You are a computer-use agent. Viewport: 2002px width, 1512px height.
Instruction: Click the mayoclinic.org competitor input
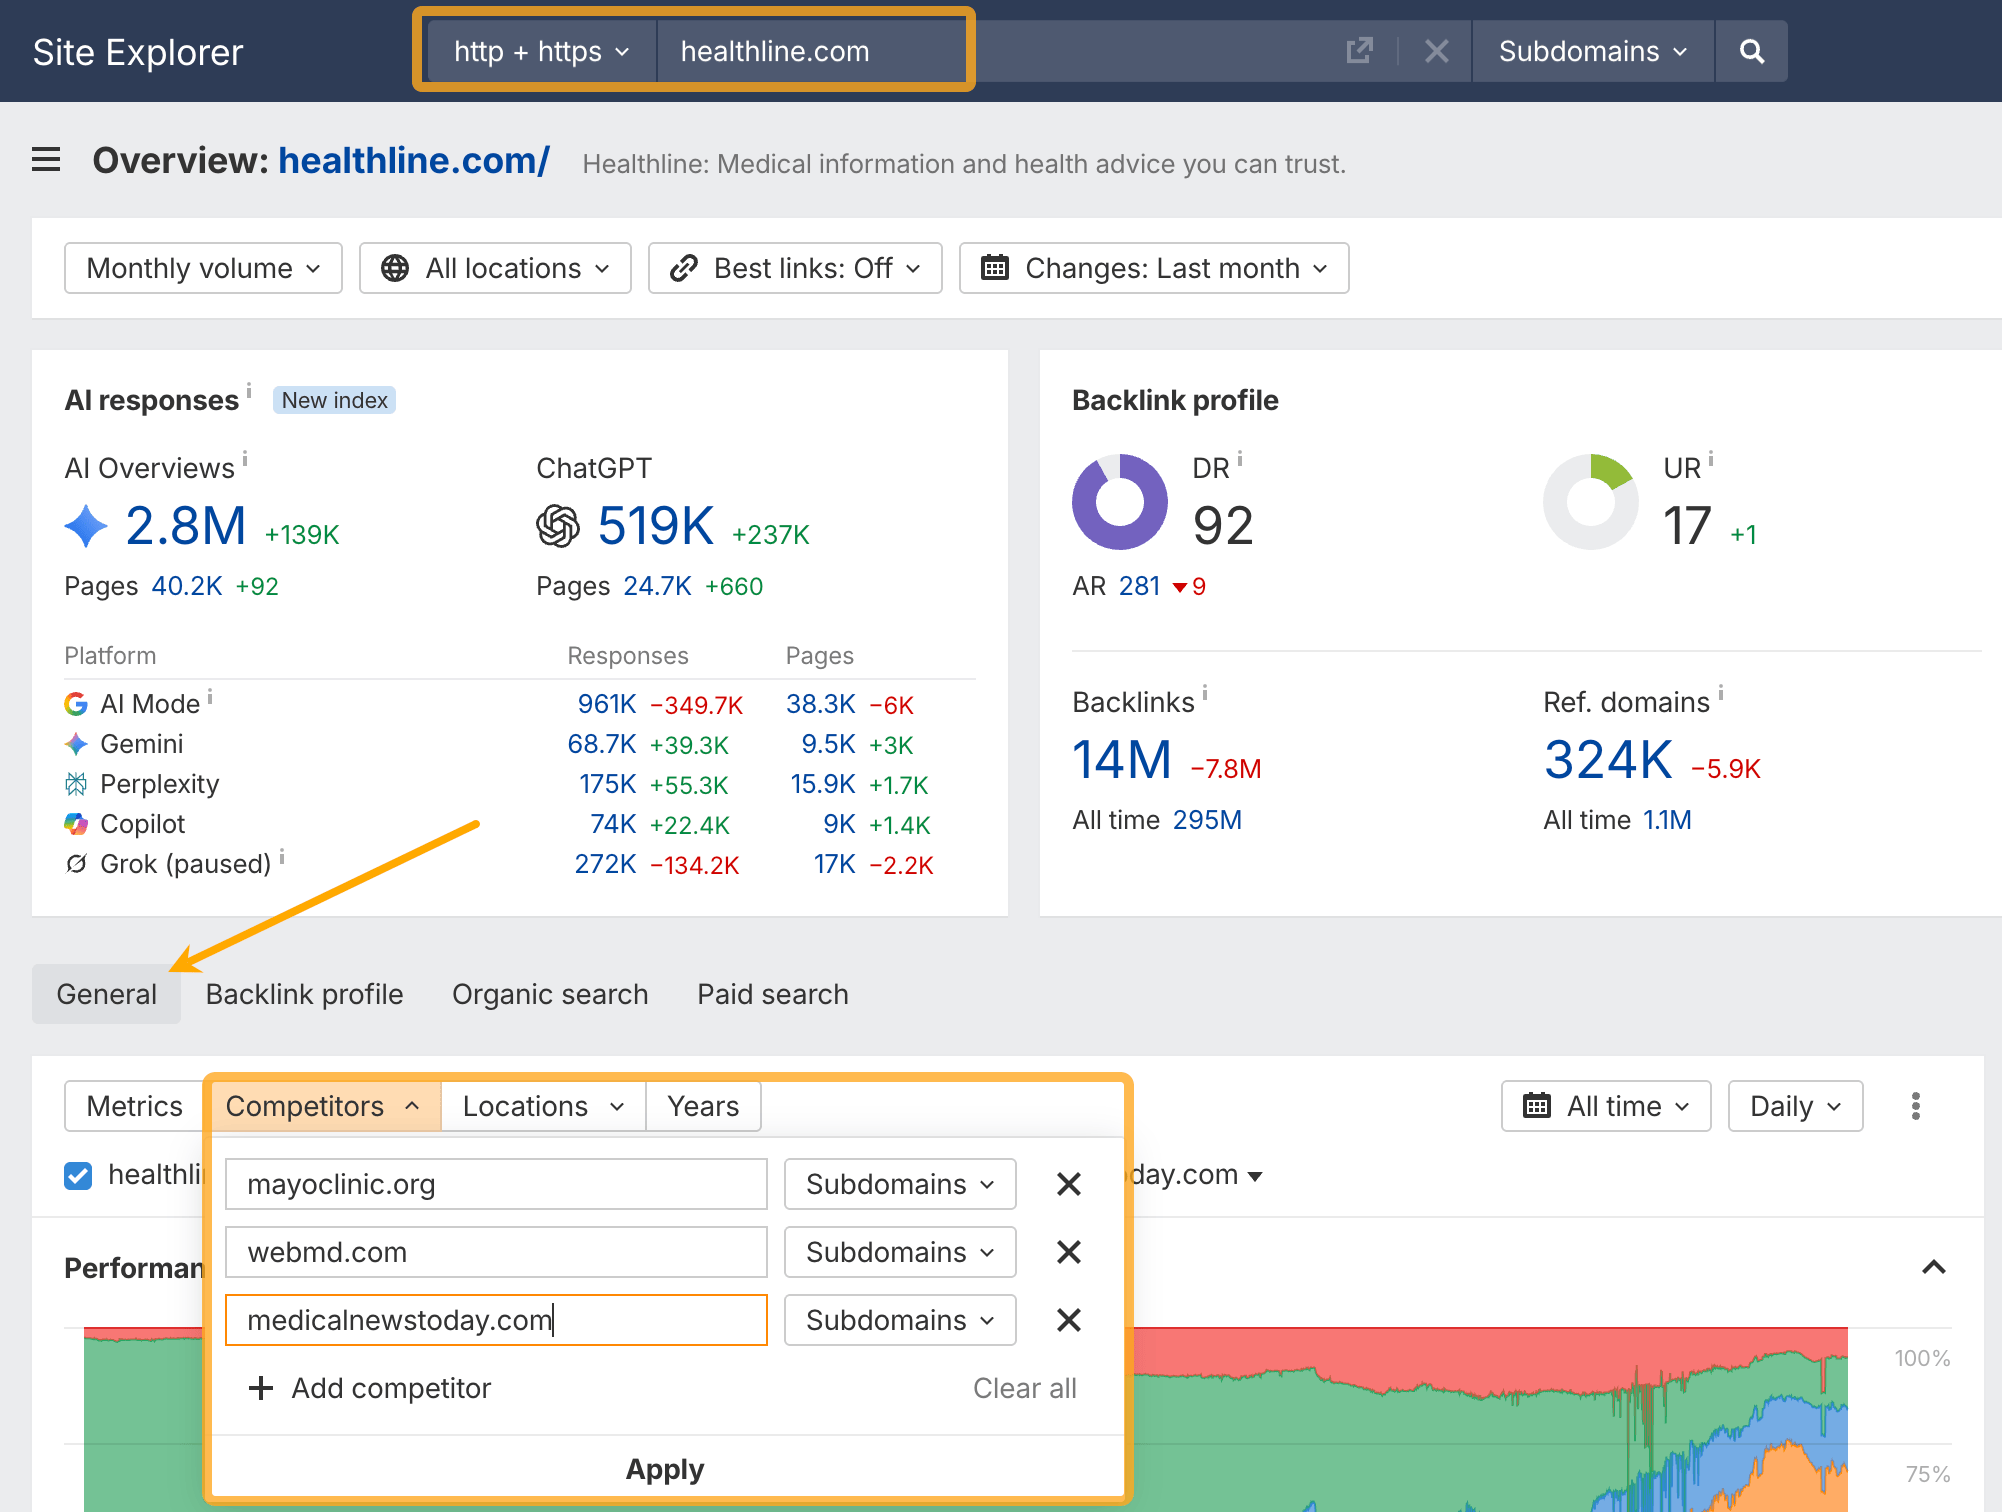pos(496,1184)
